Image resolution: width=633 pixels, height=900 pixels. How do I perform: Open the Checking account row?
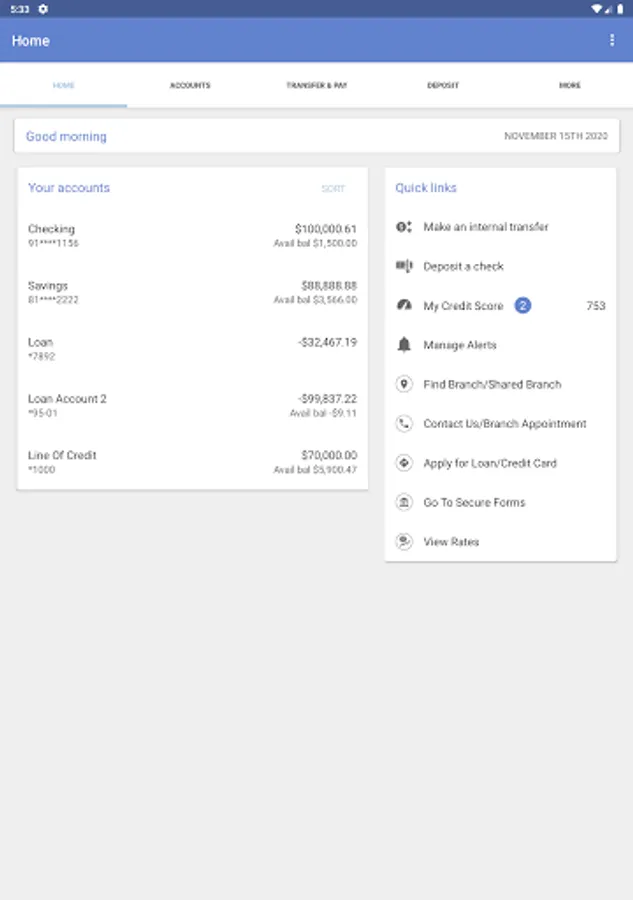192,235
